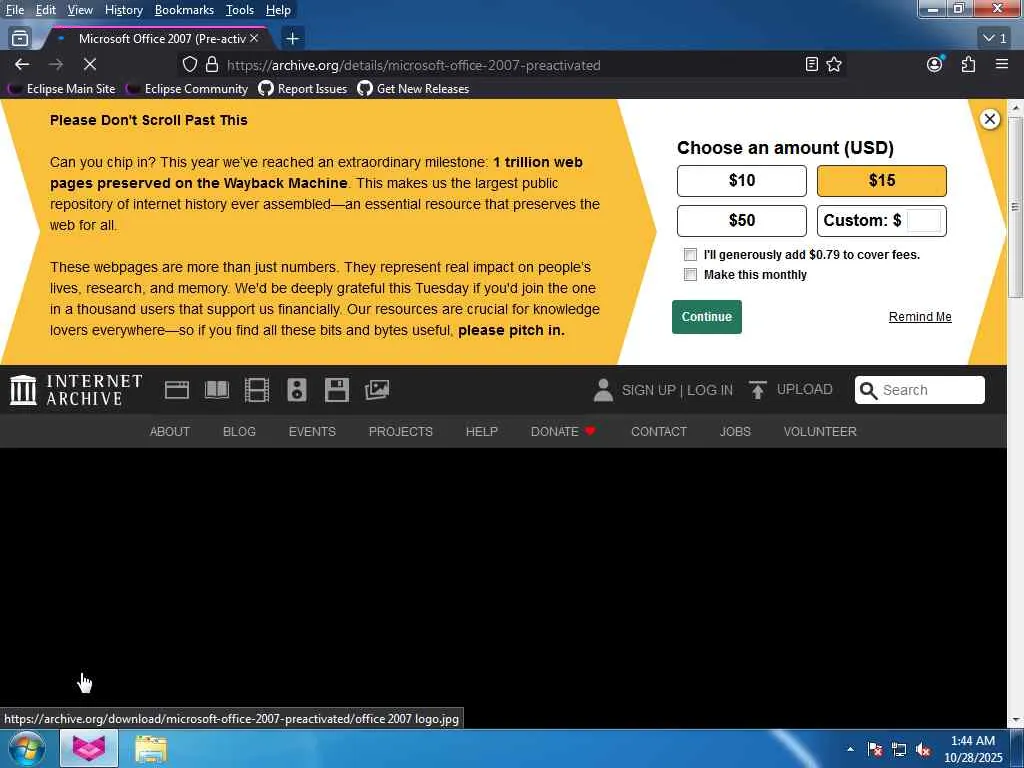Screen dimensions: 1024x768
Task: Check Make this monthly box
Action: [690, 274]
